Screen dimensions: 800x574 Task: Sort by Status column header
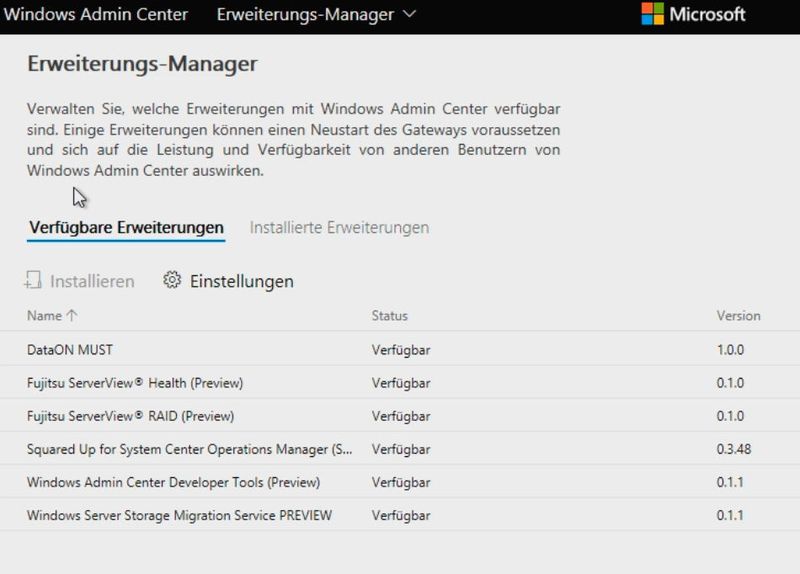pyautogui.click(x=390, y=316)
